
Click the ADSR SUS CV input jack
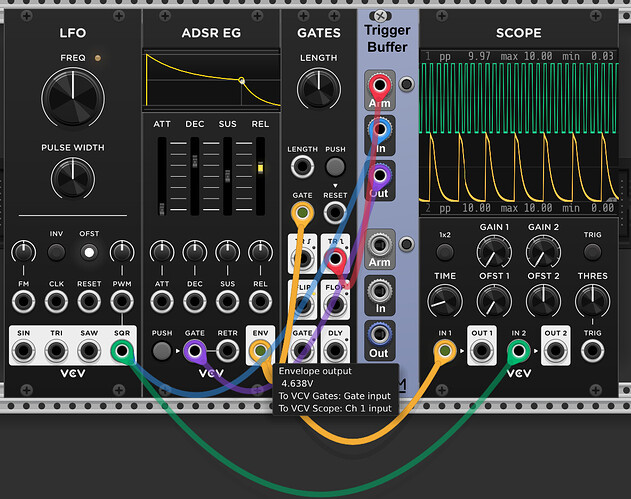click(227, 301)
